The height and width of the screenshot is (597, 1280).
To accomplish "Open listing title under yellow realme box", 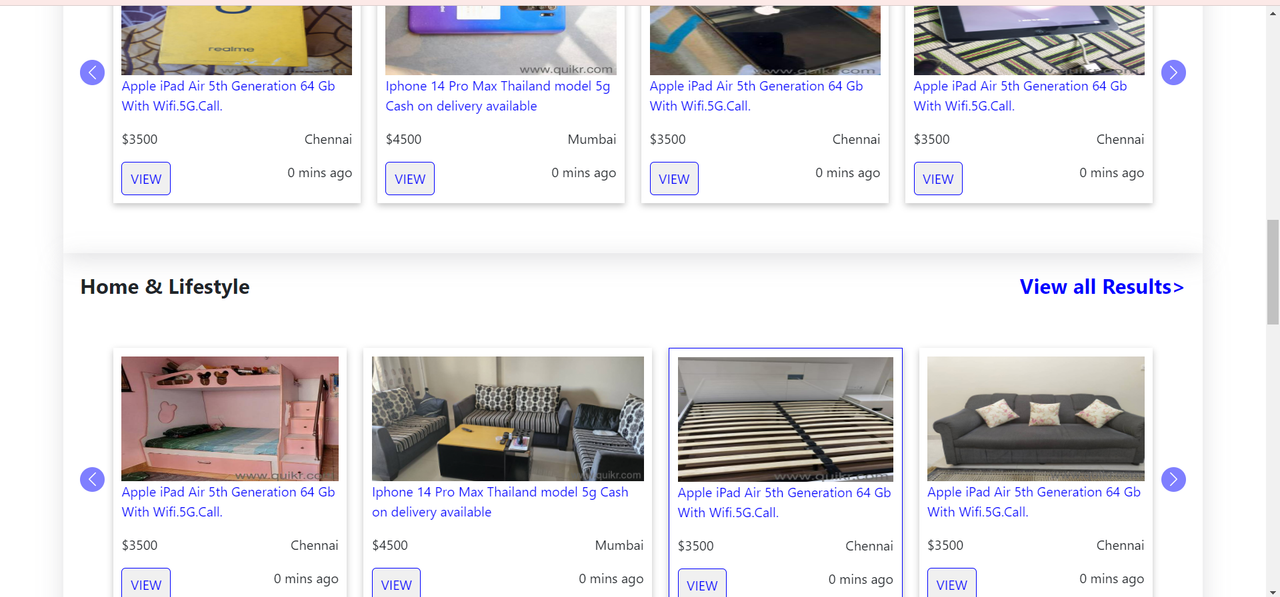I will tap(228, 96).
